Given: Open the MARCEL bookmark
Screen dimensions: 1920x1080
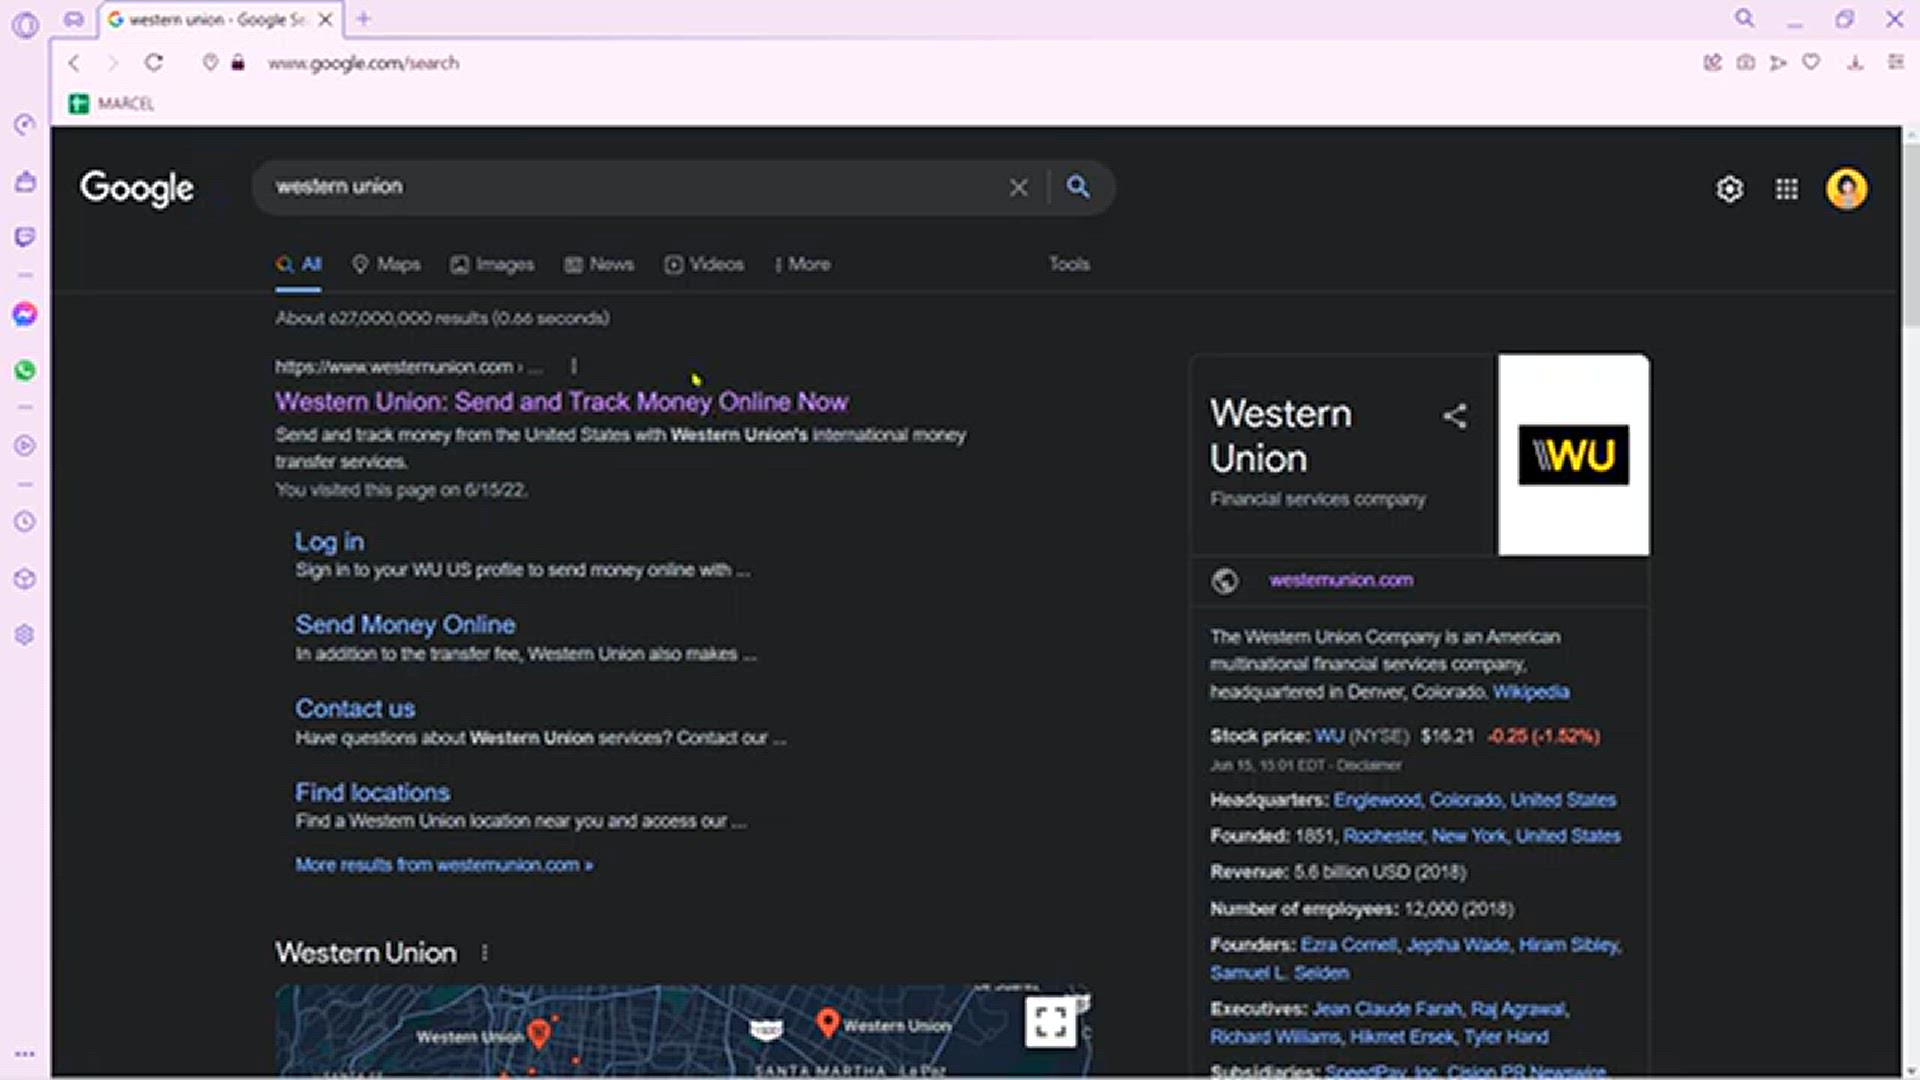Looking at the screenshot, I should (112, 103).
